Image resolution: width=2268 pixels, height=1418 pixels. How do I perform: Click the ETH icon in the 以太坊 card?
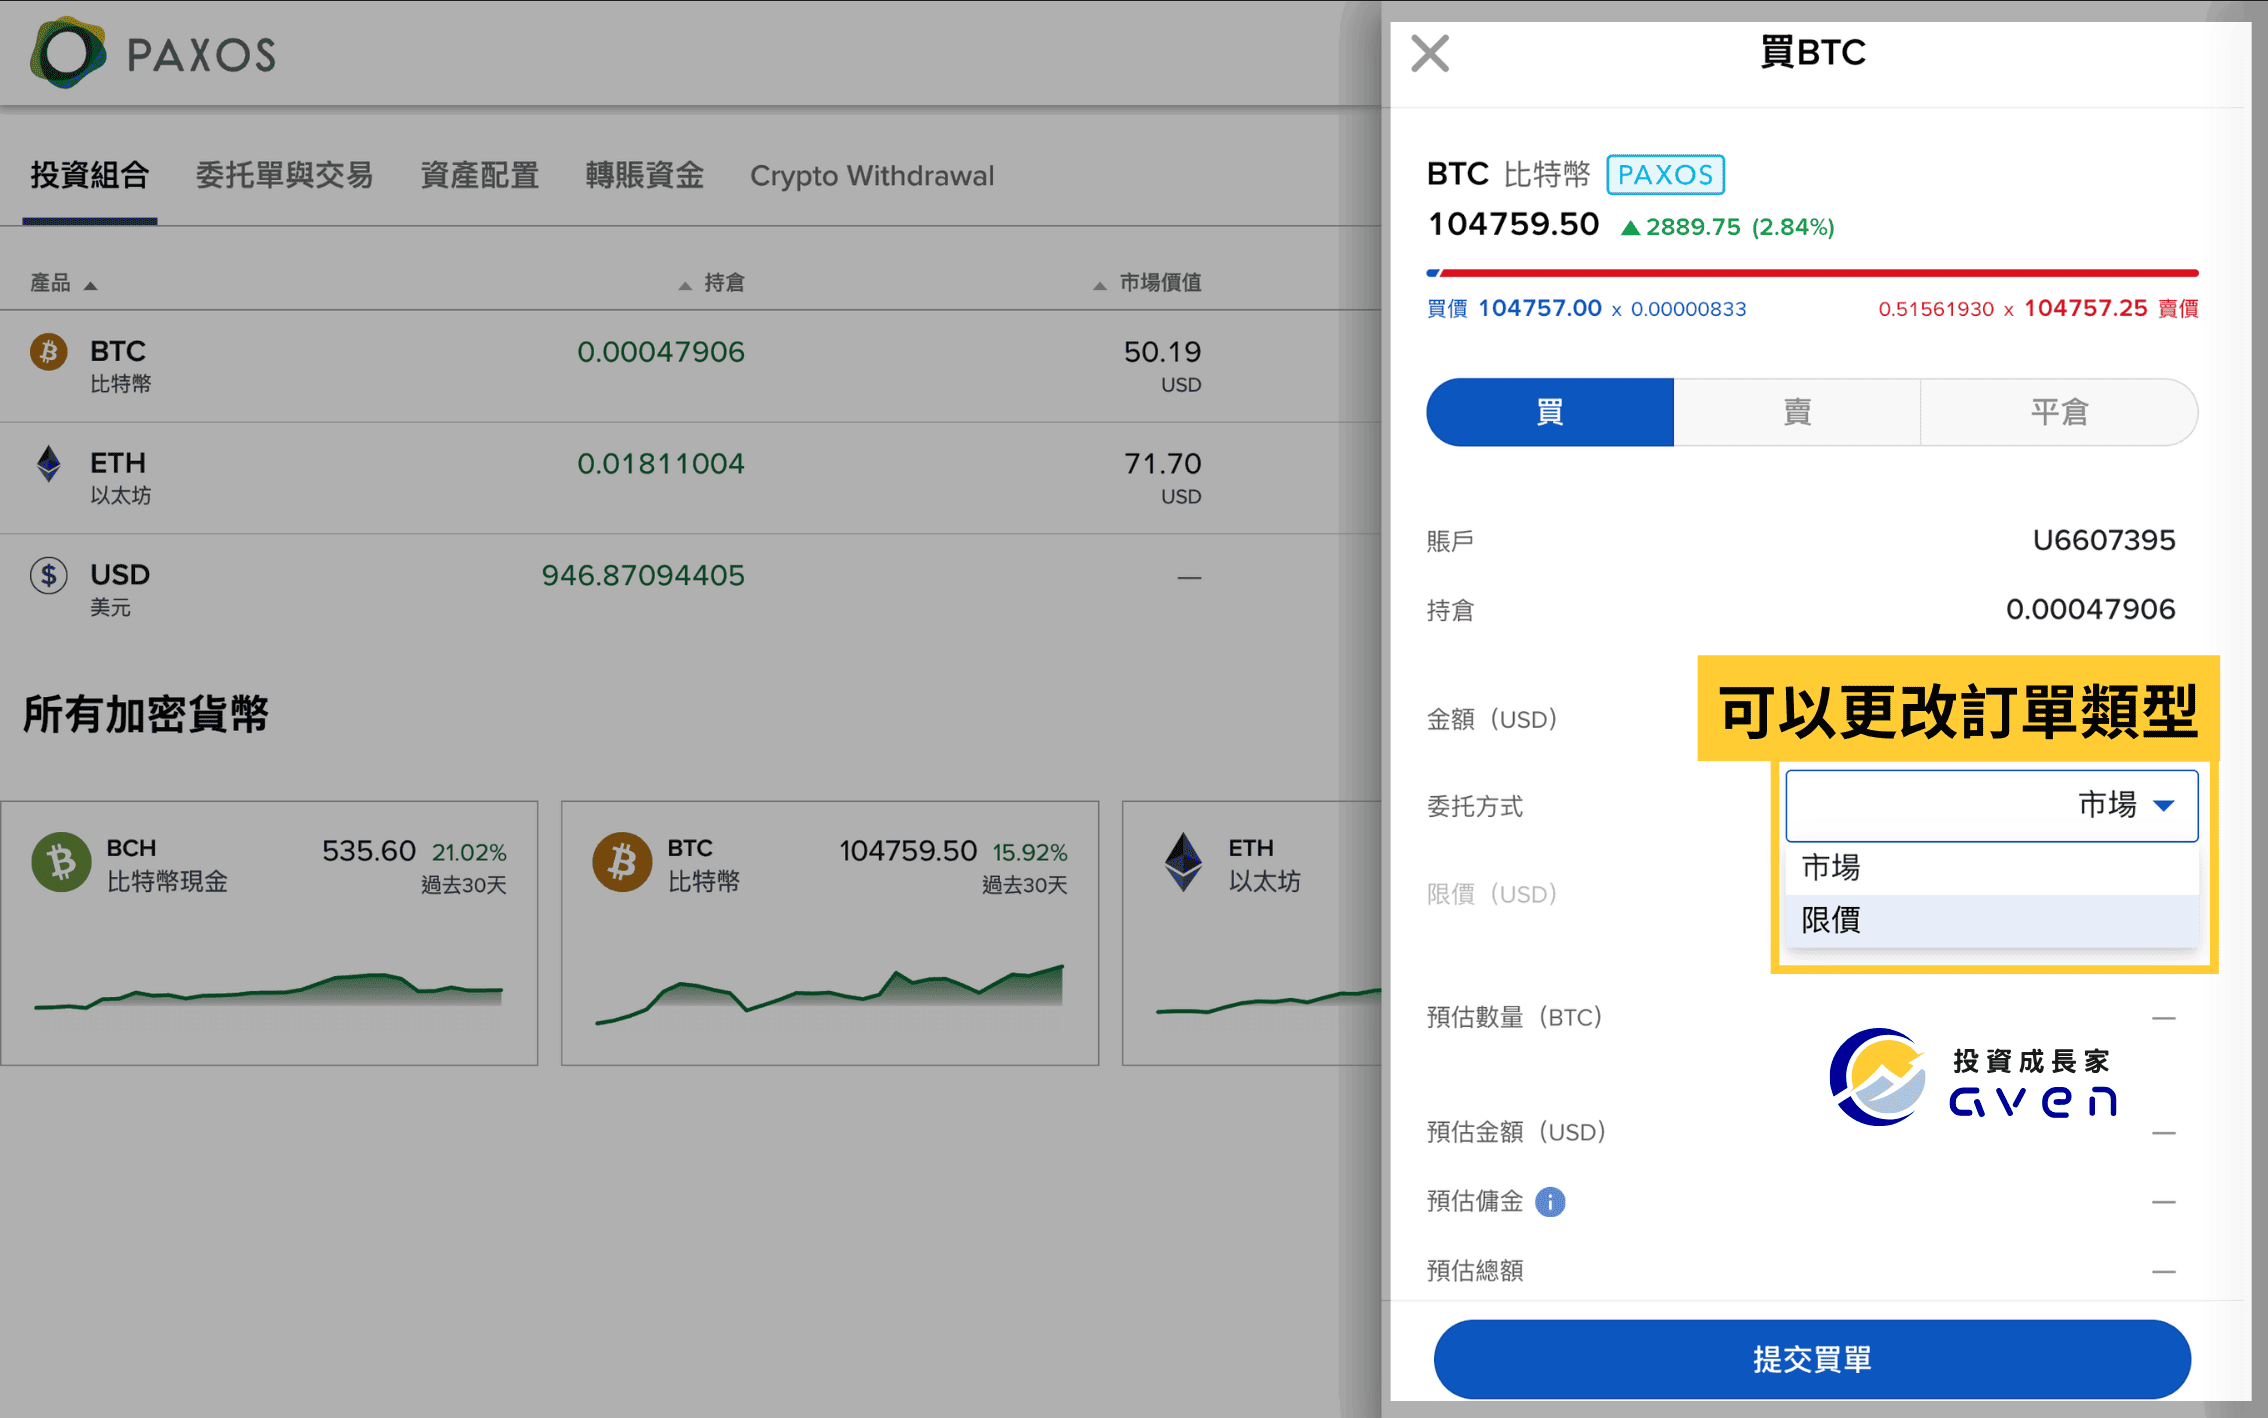click(1185, 861)
